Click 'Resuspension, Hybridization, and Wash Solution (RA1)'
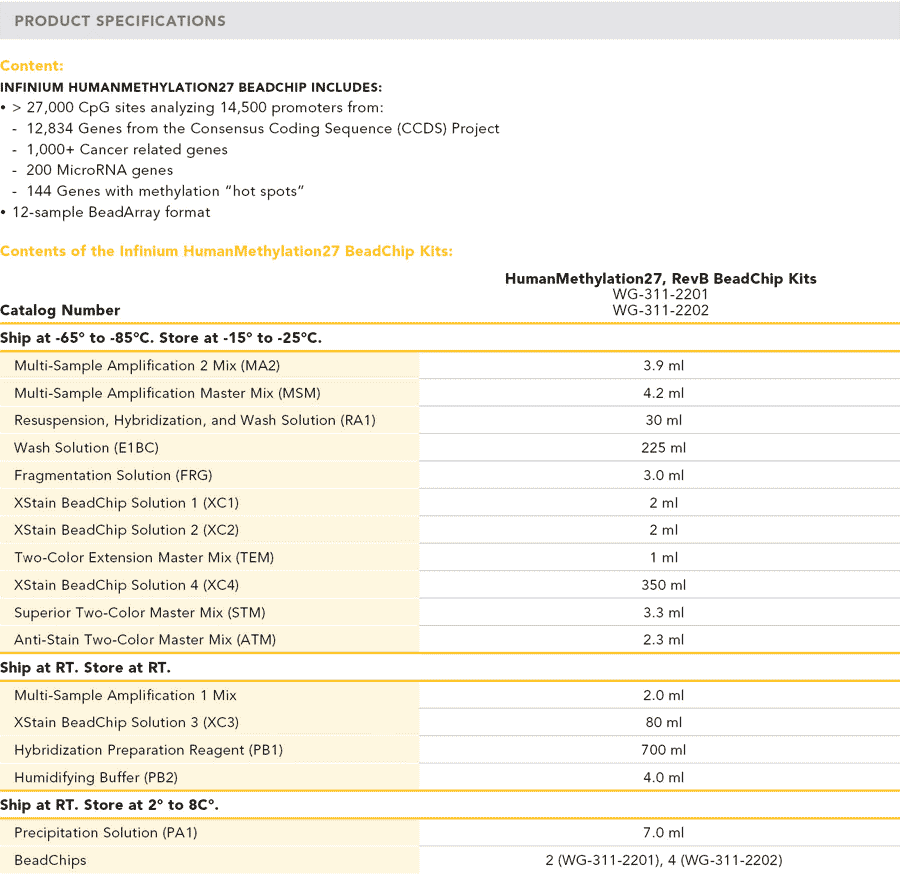 pos(195,421)
